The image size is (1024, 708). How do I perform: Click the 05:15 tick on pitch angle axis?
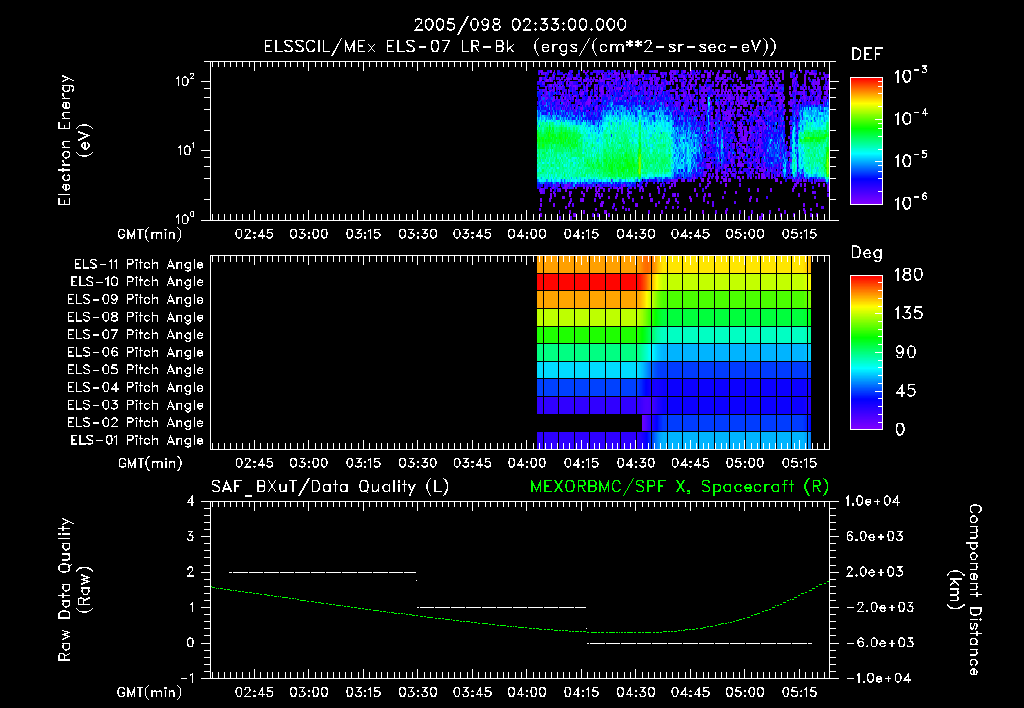click(799, 463)
